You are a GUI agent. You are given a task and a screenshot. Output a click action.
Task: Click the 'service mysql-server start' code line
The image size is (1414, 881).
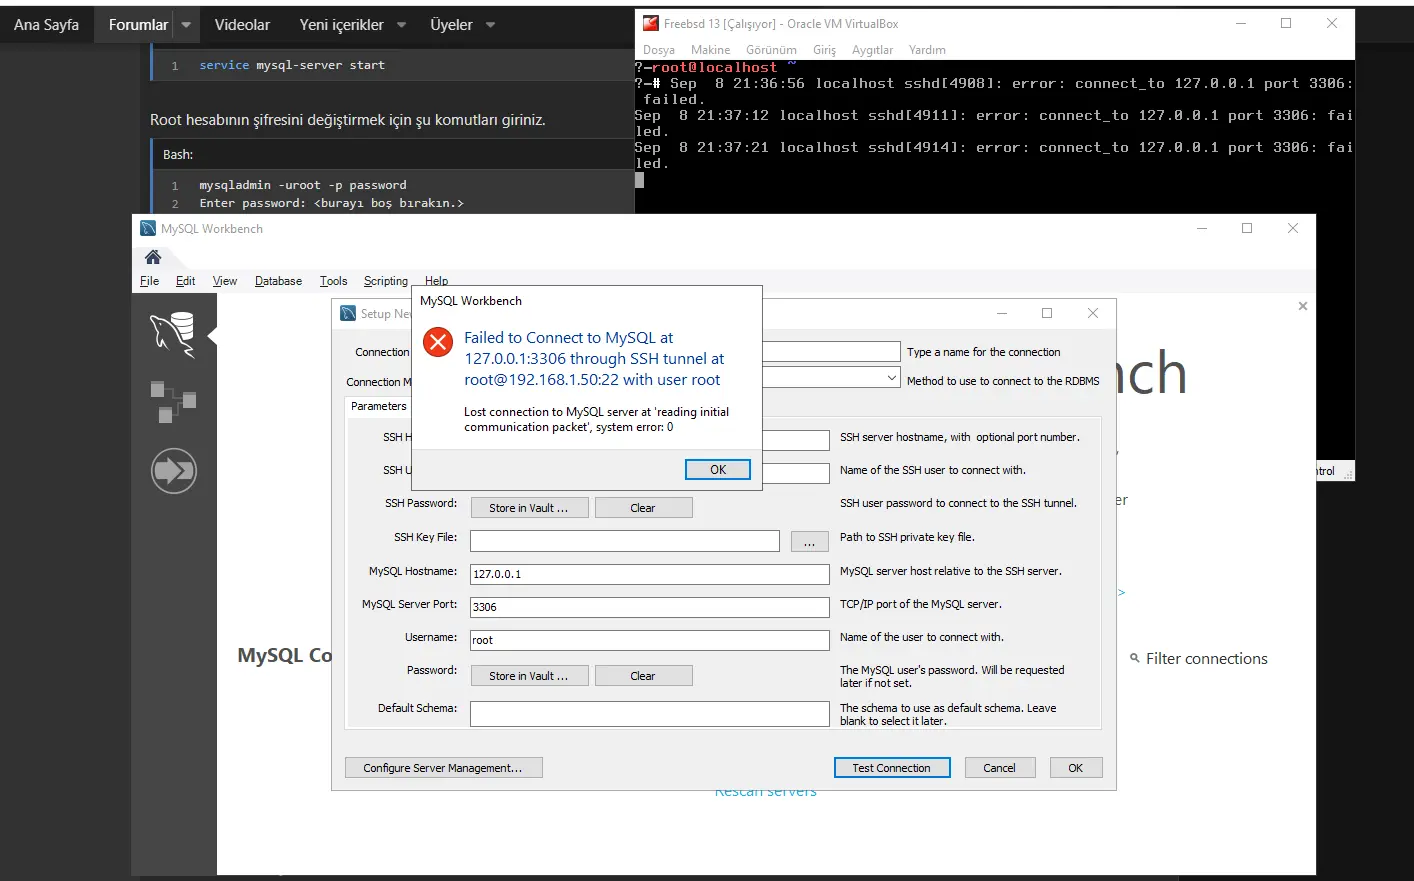click(292, 65)
